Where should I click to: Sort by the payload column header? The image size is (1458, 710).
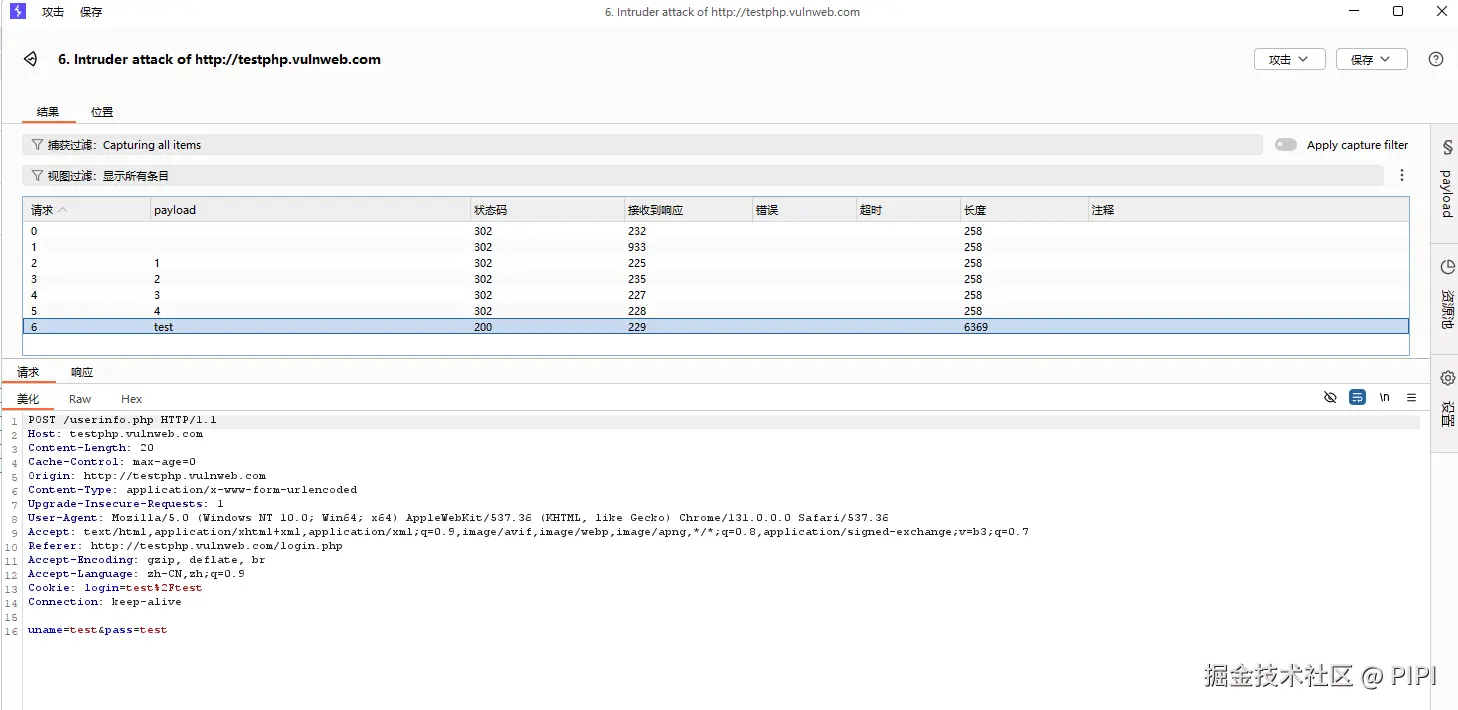click(310, 210)
